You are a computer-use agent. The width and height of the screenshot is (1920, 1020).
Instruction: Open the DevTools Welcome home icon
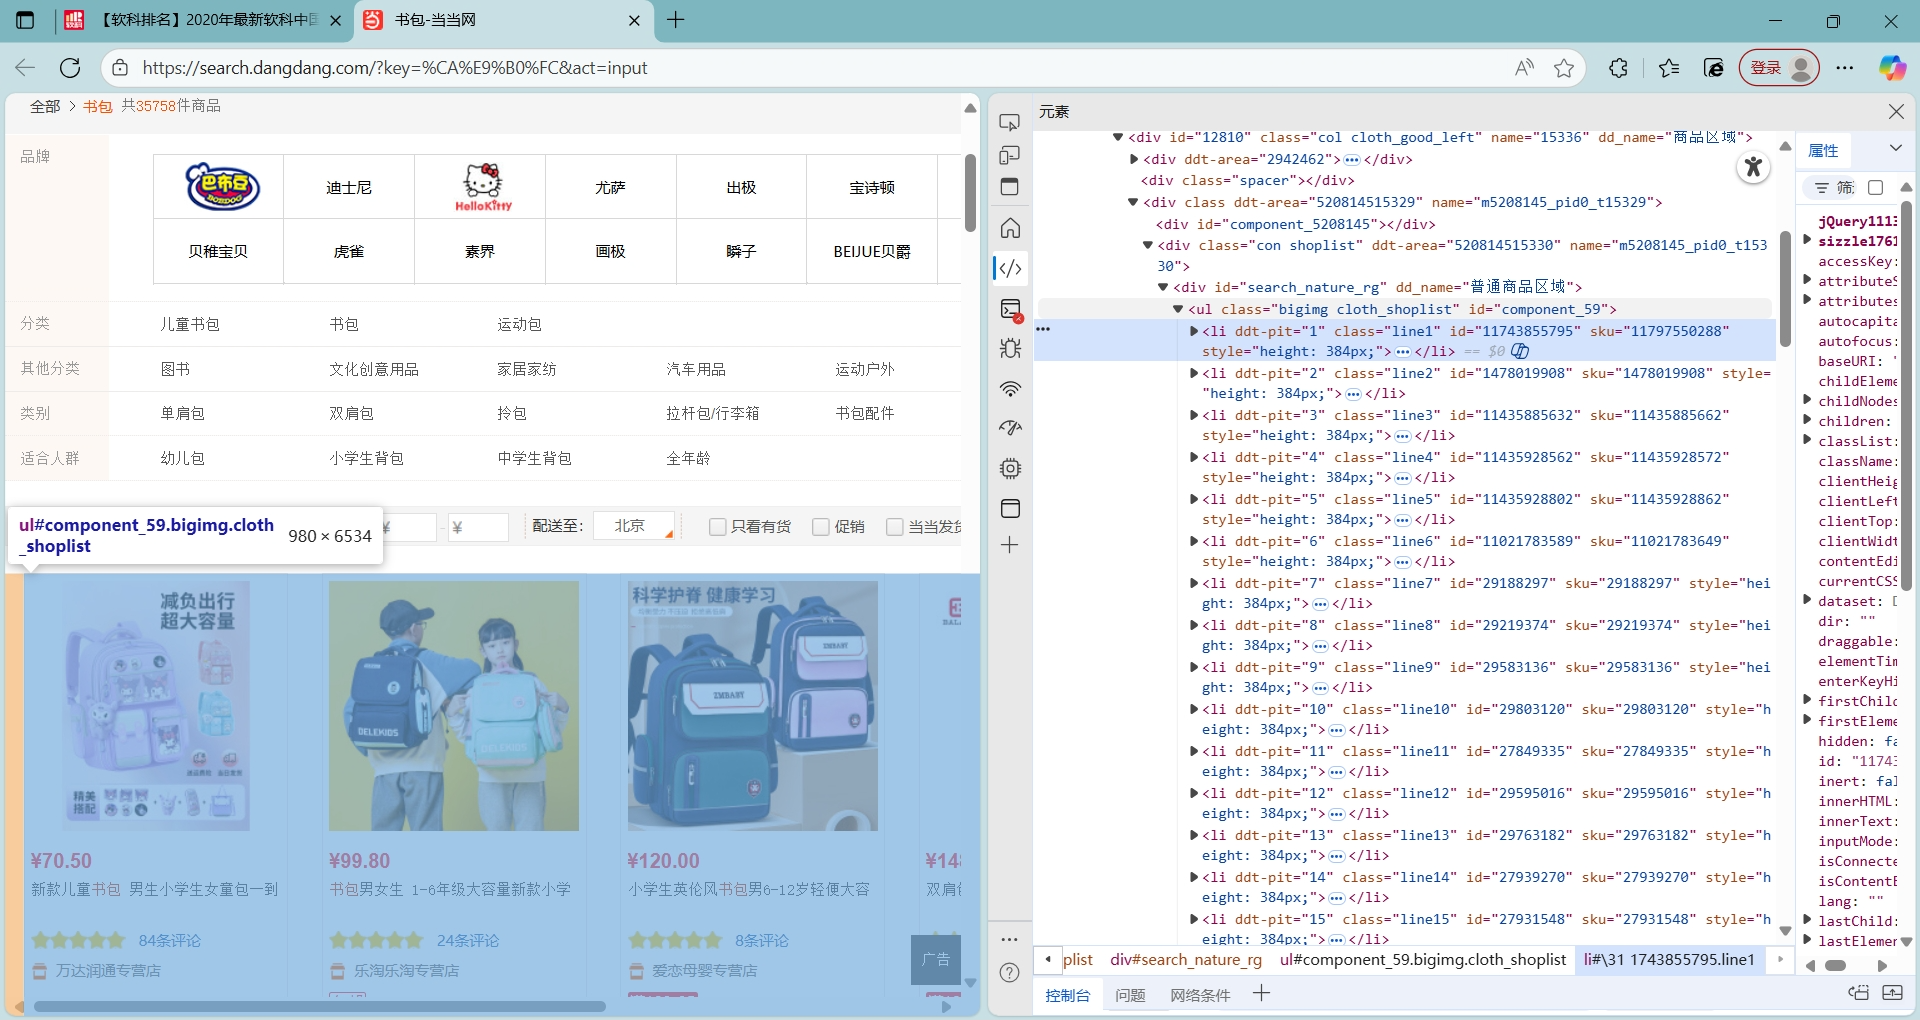1010,228
